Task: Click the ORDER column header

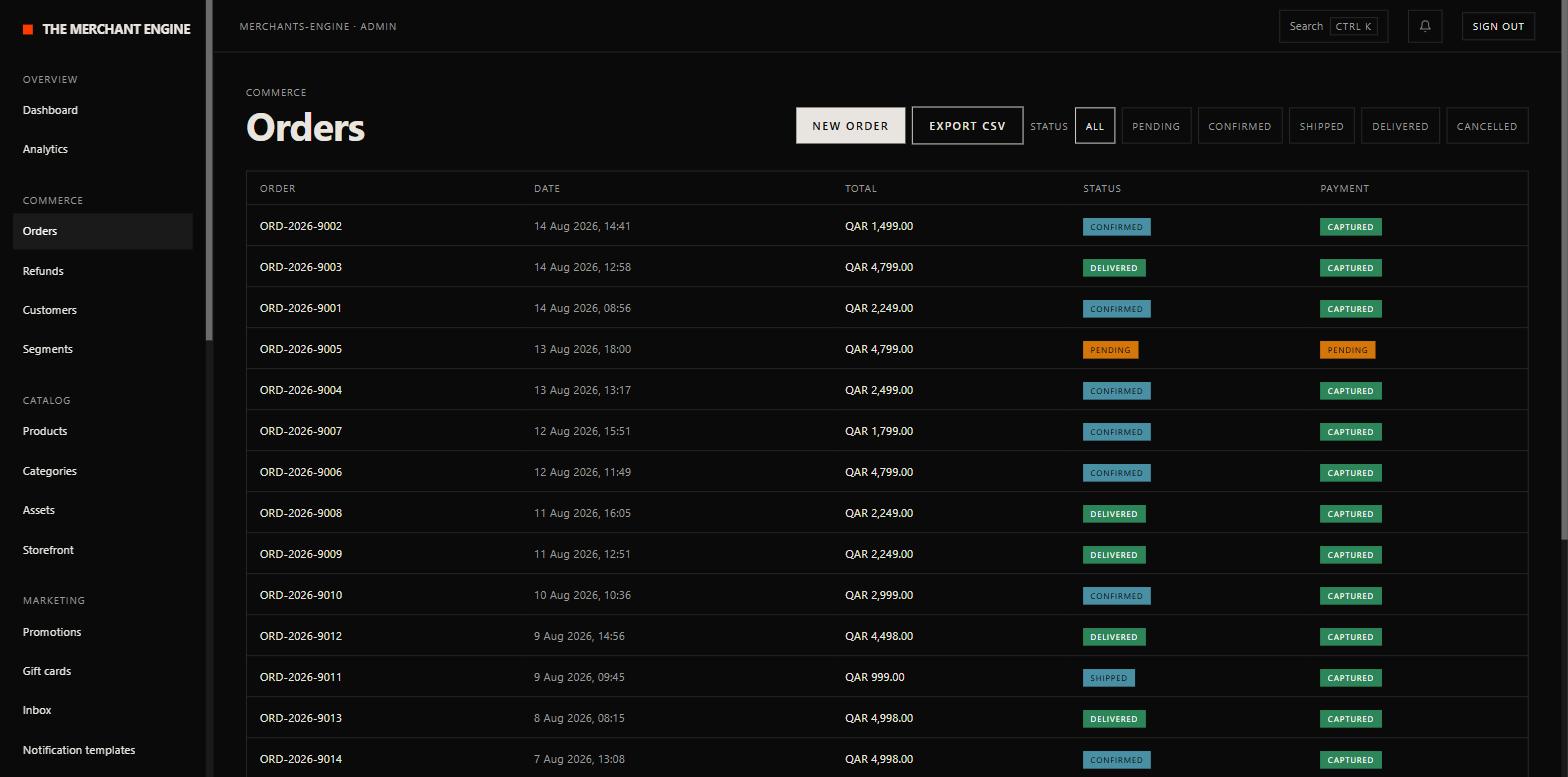Action: (277, 188)
